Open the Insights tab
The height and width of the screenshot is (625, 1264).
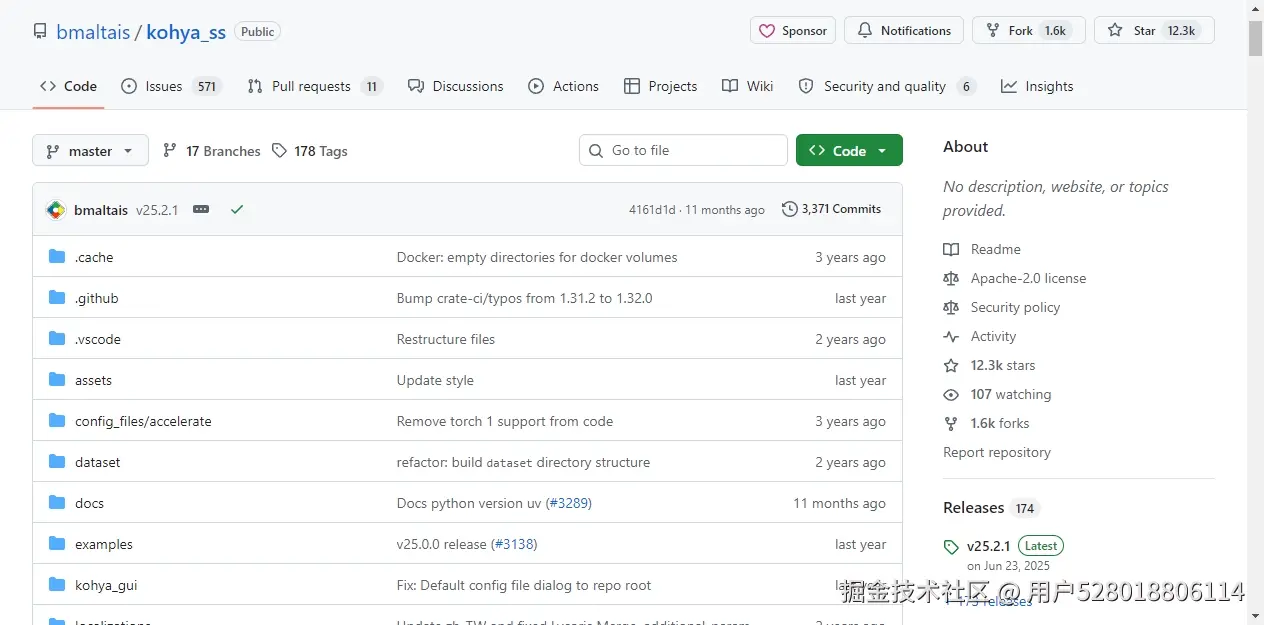1037,86
